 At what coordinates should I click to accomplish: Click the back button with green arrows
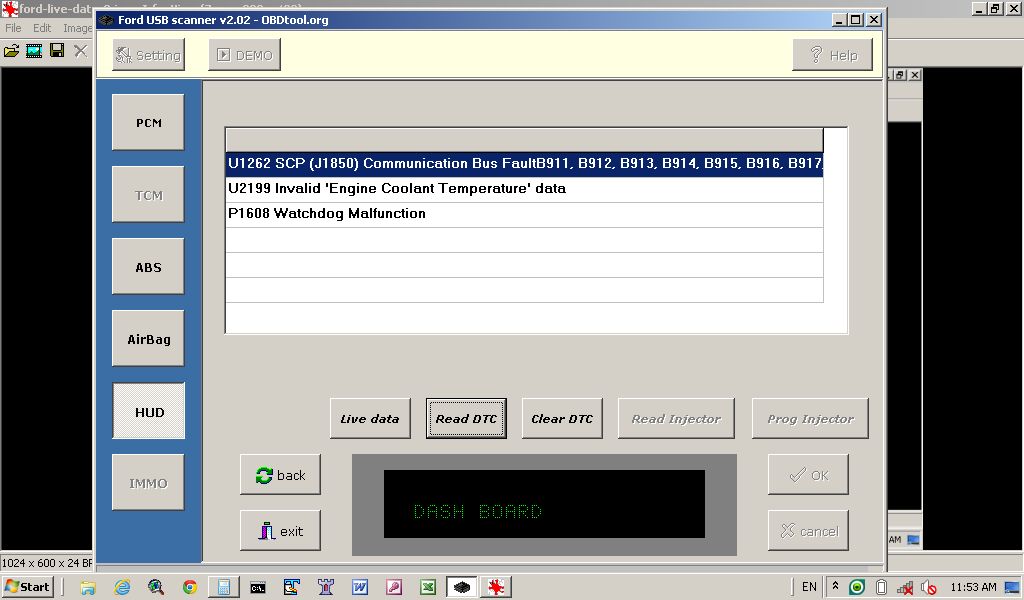point(280,475)
